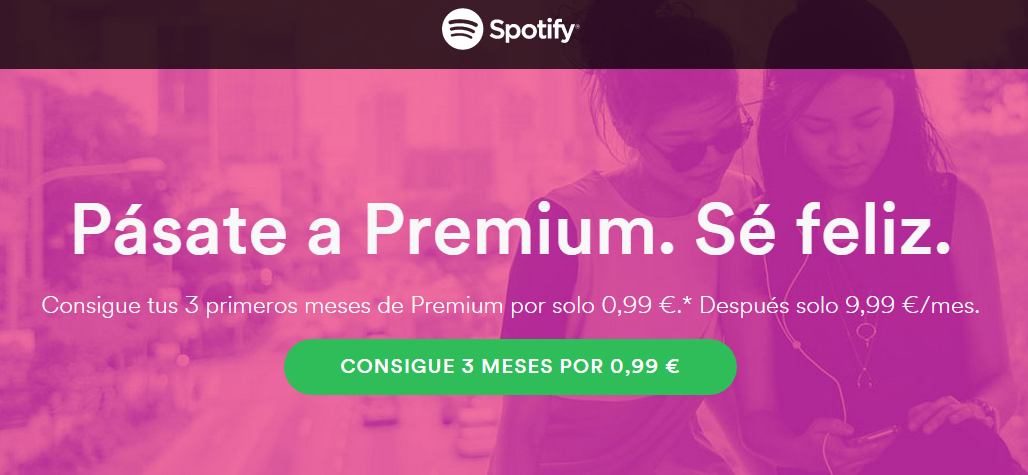Click the "0,99 €" text on green button
This screenshot has height=475, width=1028.
[x=645, y=366]
